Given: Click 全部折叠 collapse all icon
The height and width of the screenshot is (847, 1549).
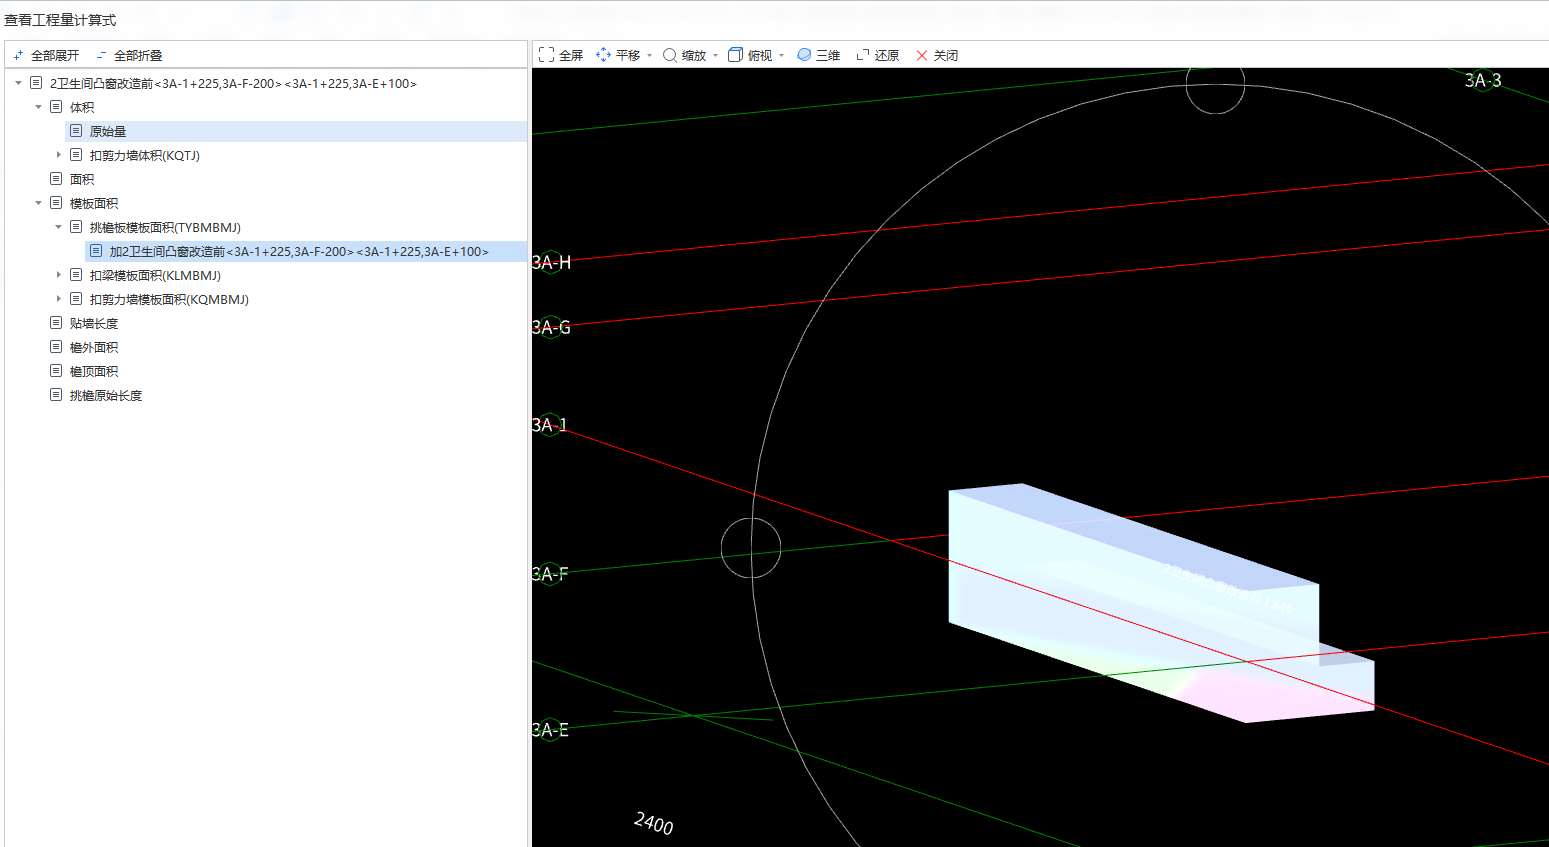Looking at the screenshot, I should pyautogui.click(x=101, y=55).
